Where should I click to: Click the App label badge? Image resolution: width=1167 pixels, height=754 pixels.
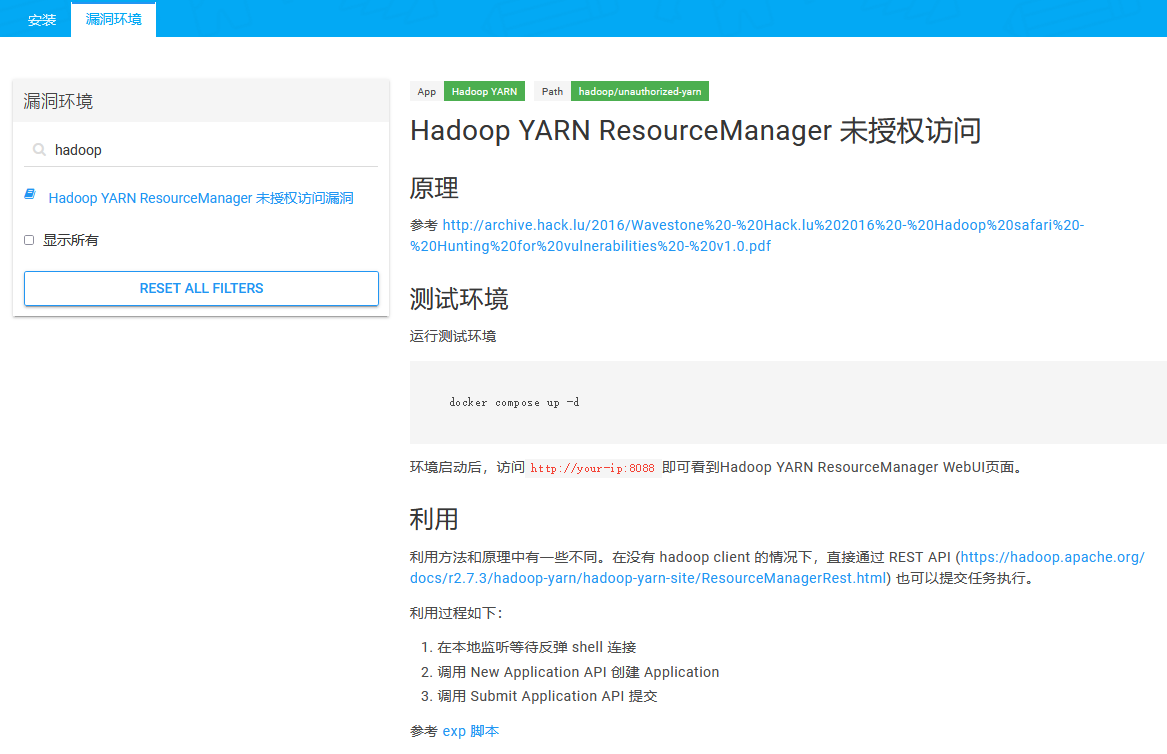(x=426, y=91)
